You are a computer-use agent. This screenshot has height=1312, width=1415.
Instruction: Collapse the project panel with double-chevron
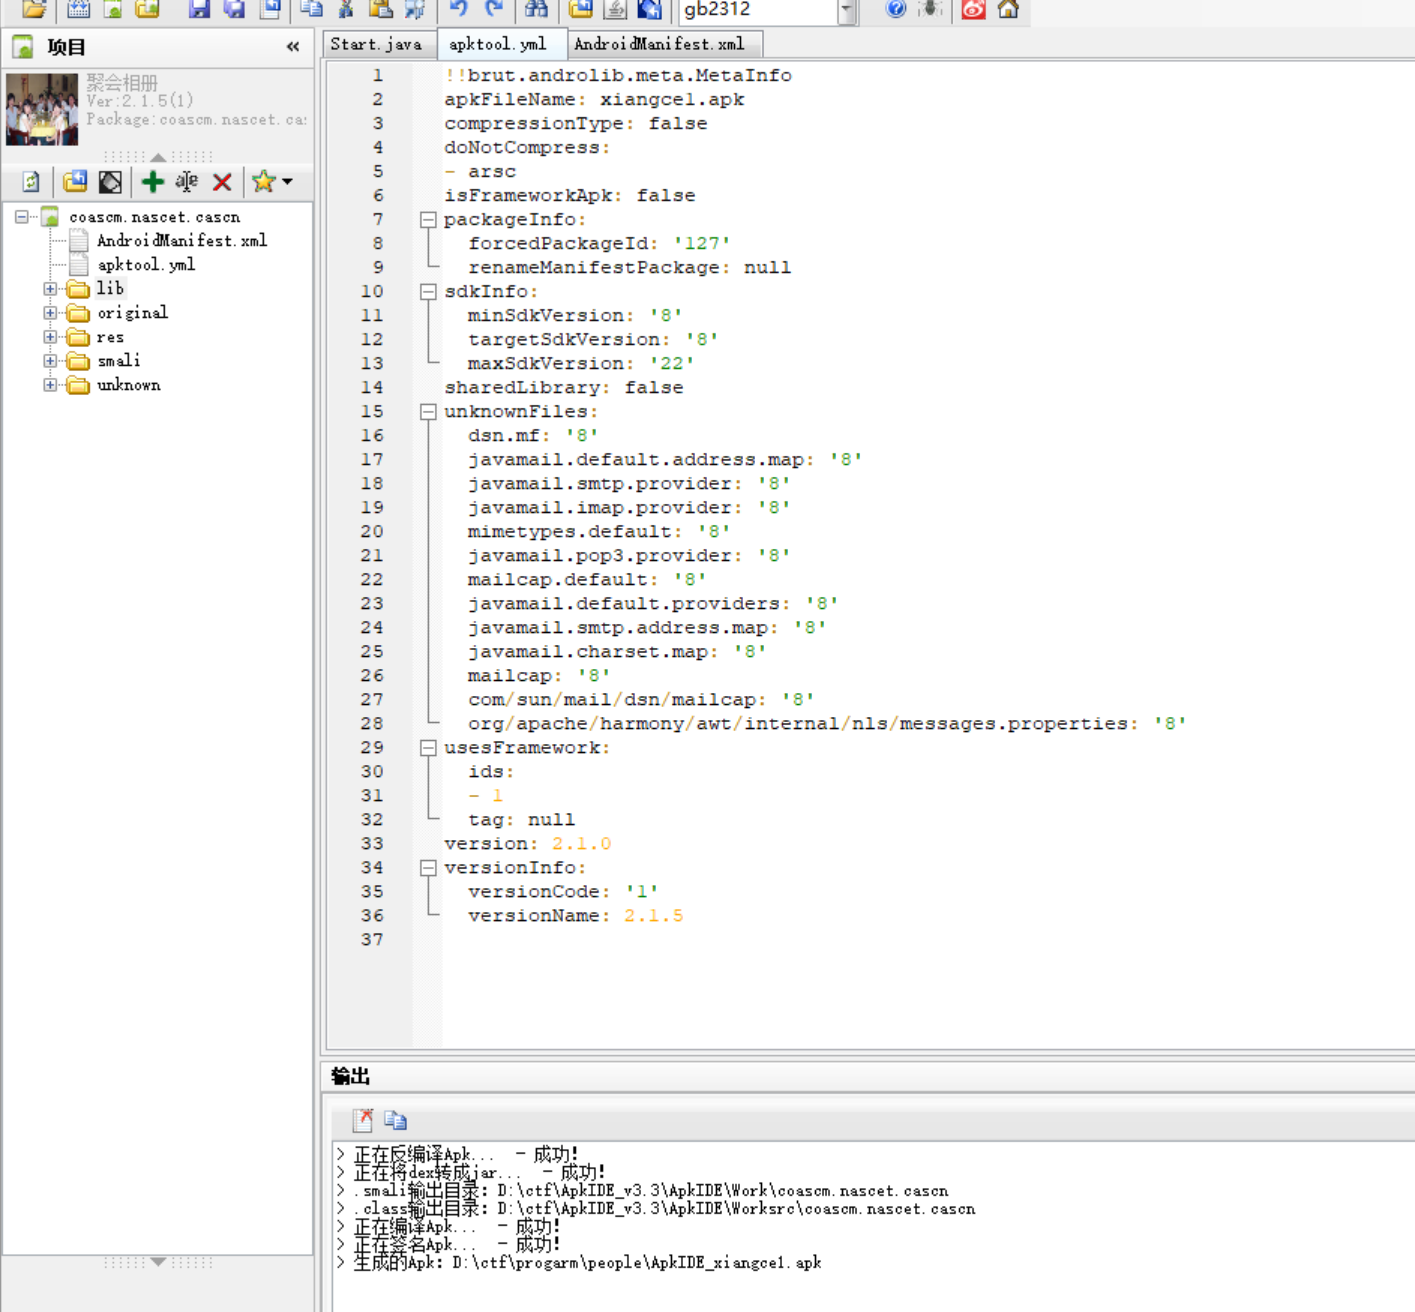click(293, 46)
